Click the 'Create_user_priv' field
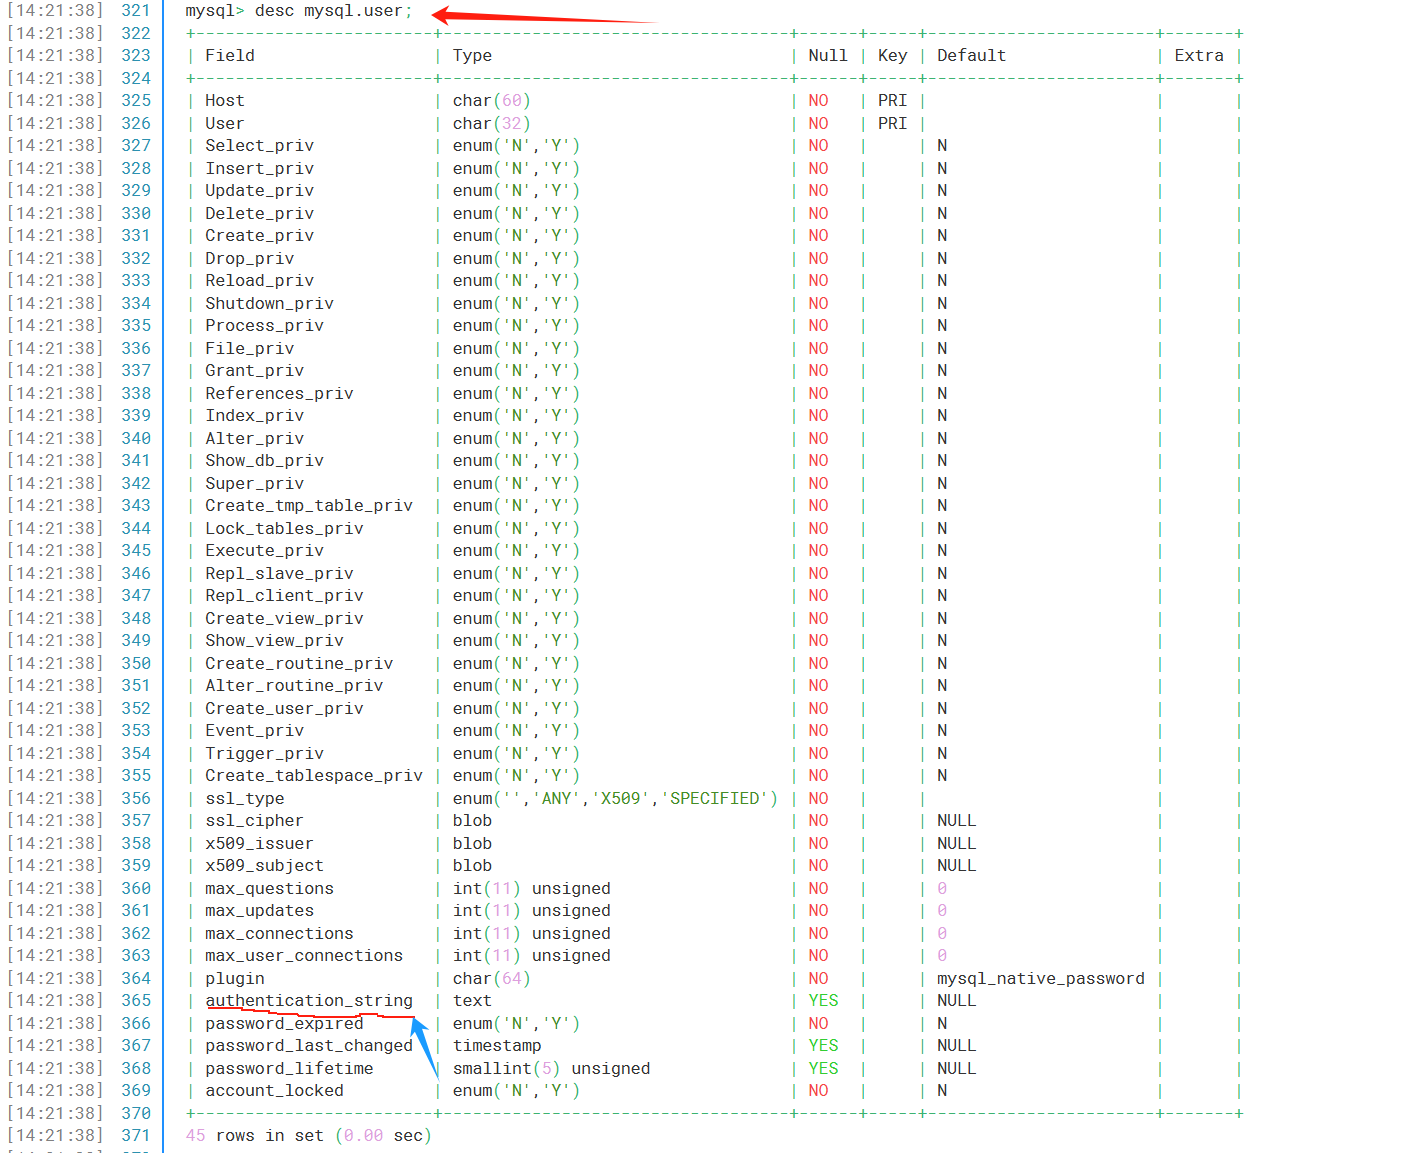This screenshot has height=1153, width=1402. tap(285, 709)
